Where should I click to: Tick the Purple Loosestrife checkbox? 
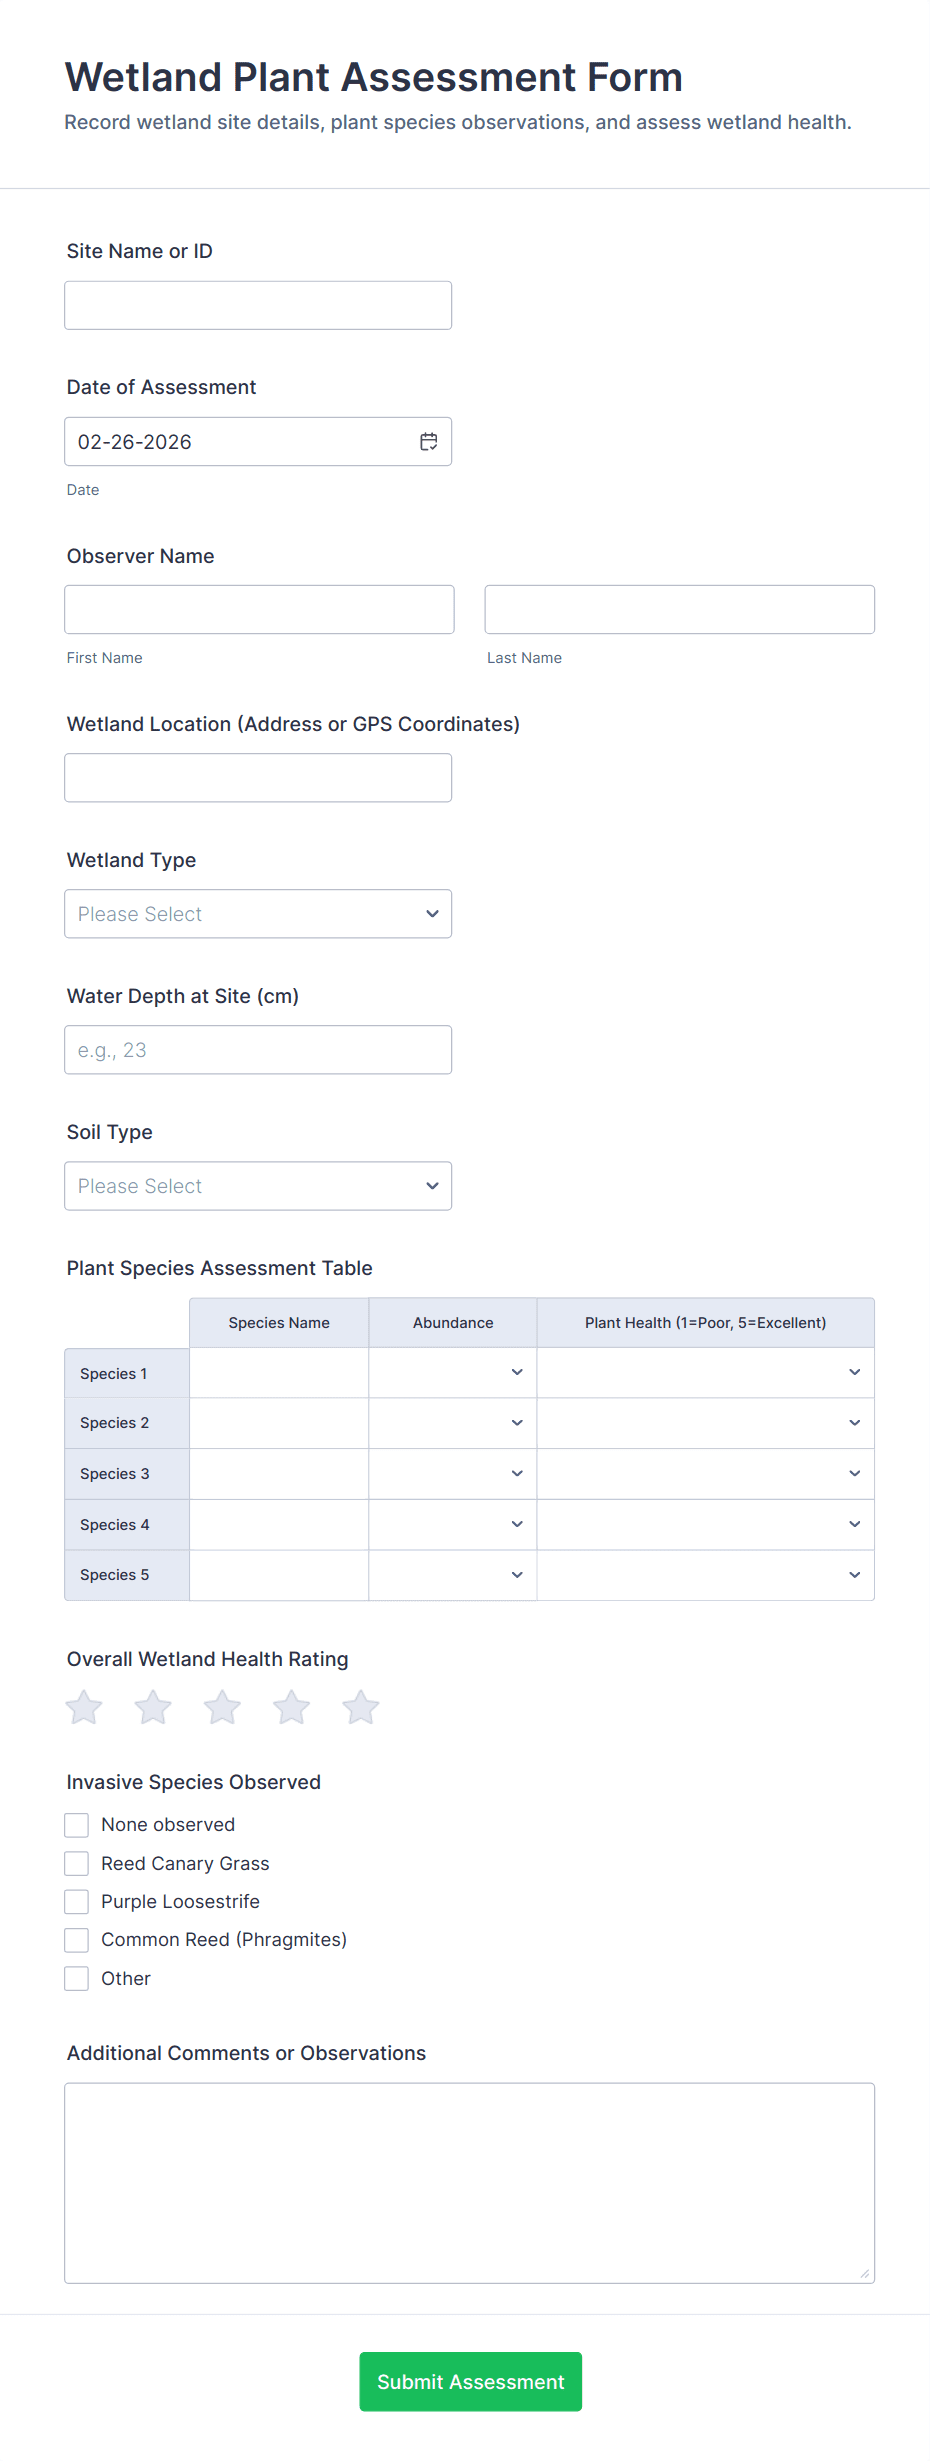pyautogui.click(x=77, y=1902)
